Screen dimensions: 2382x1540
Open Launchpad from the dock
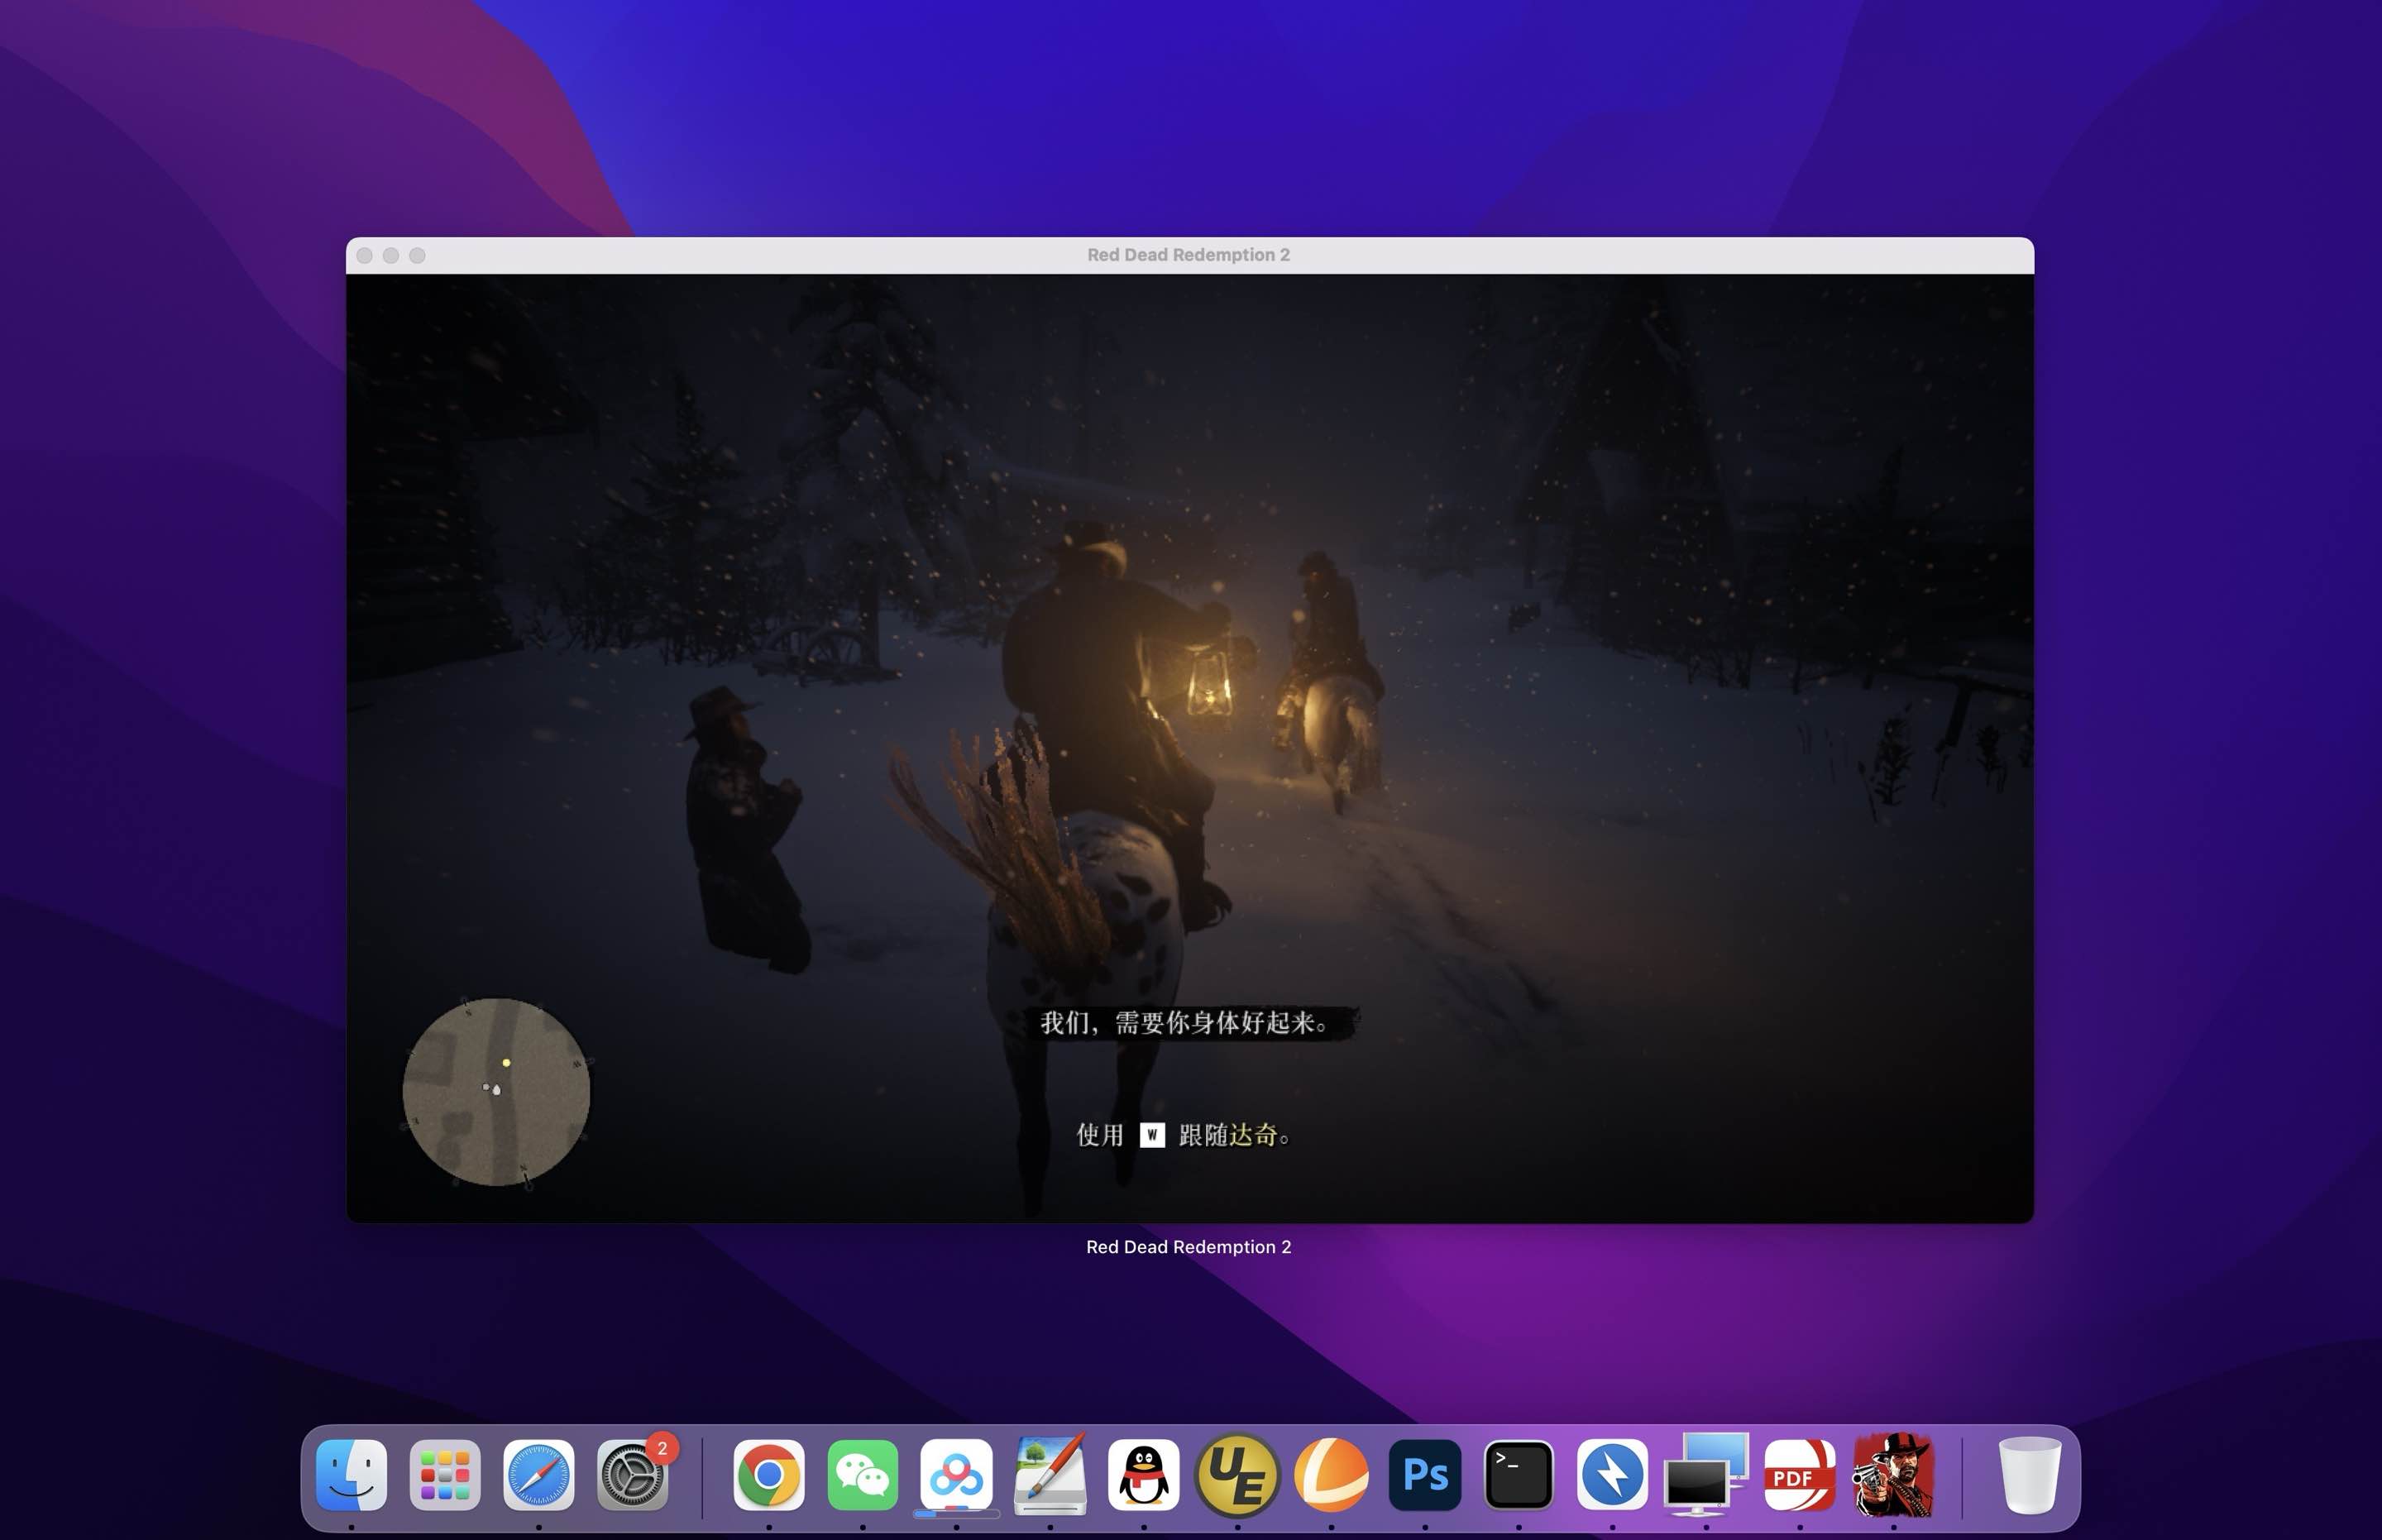[445, 1475]
